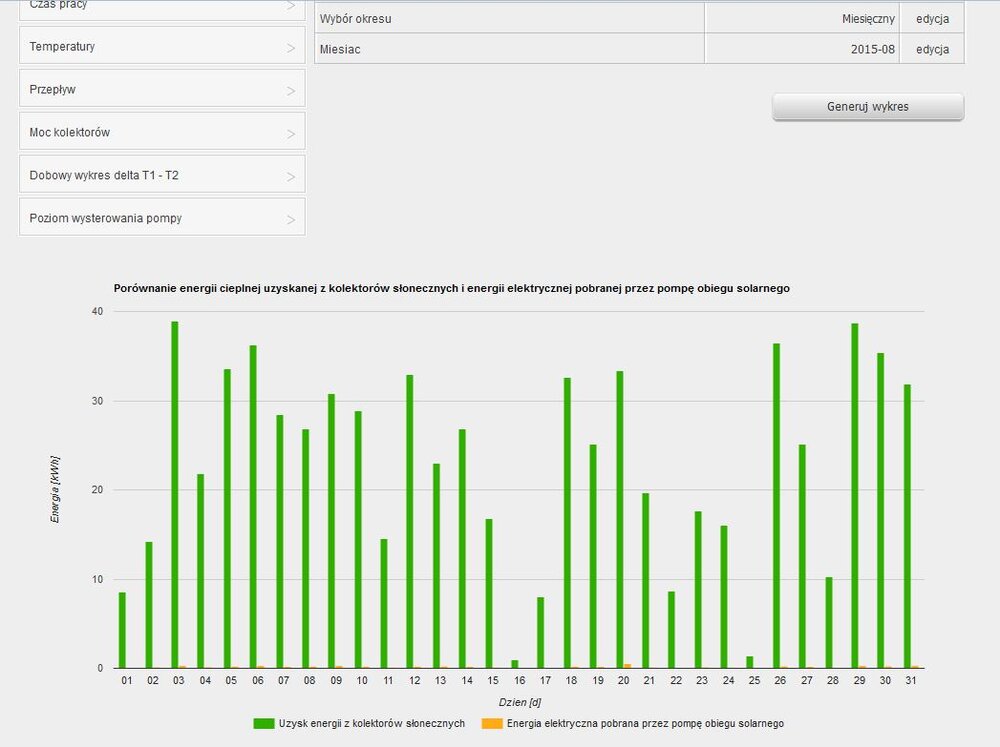Click the 2015-08 month value

point(873,49)
